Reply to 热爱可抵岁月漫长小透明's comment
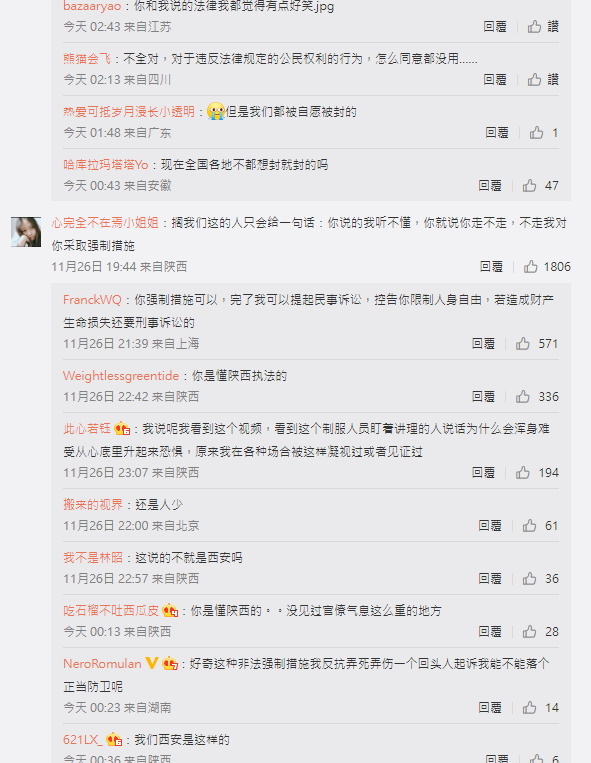Screen dimensions: 591x763 pos(497,132)
